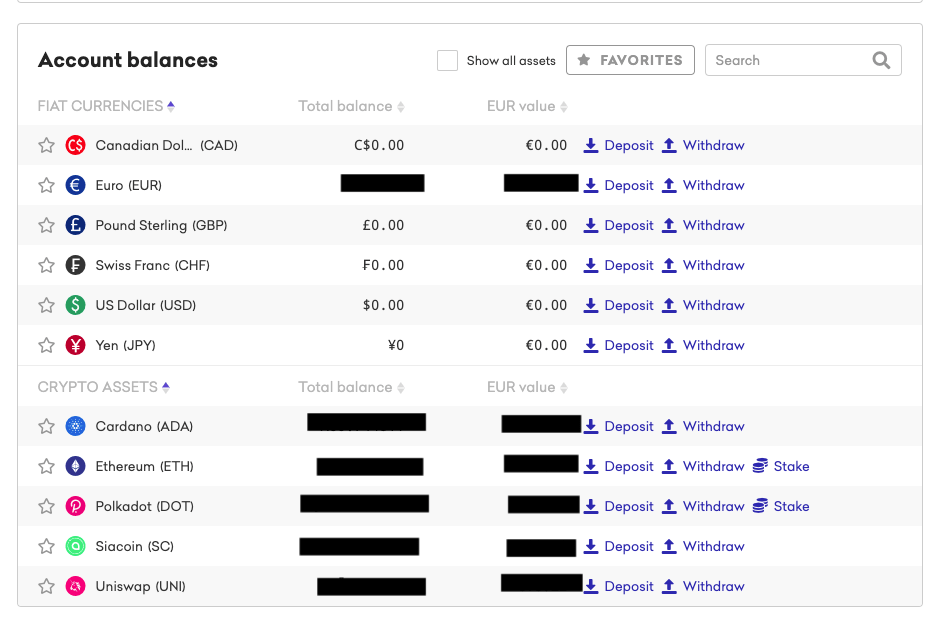Enable the Show all assets checkbox
The image size is (935, 618).
tap(447, 60)
